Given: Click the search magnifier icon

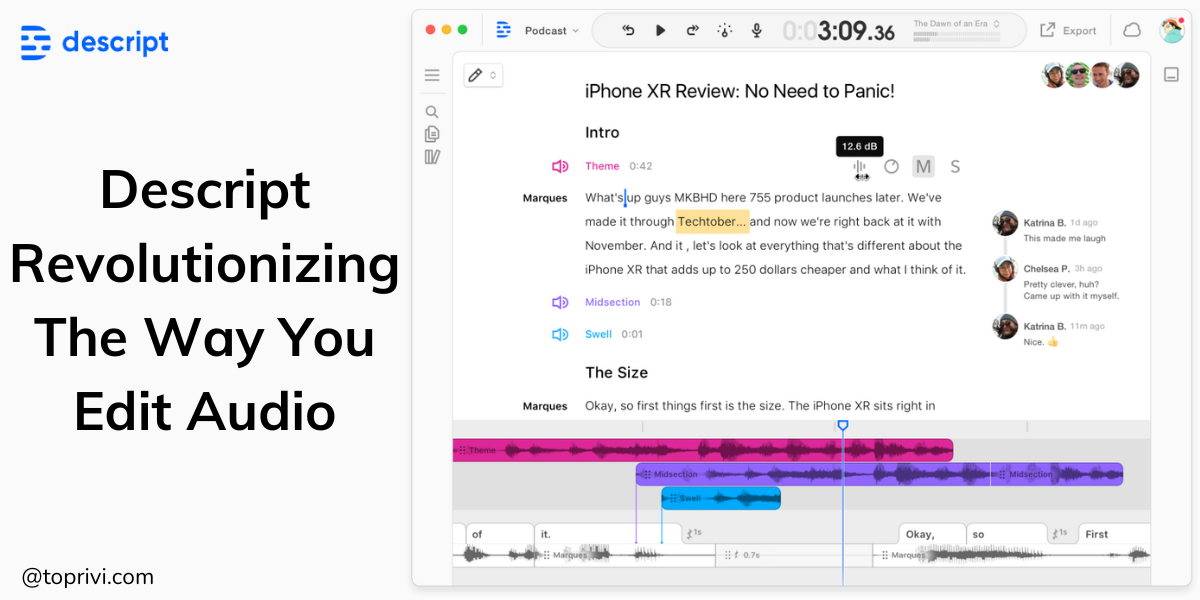Looking at the screenshot, I should click(432, 112).
